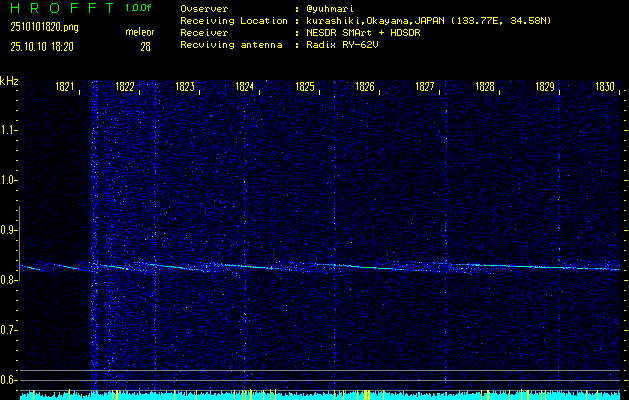This screenshot has width=629, height=400.
Task: Click the 1821 time marker
Action: coord(65,88)
